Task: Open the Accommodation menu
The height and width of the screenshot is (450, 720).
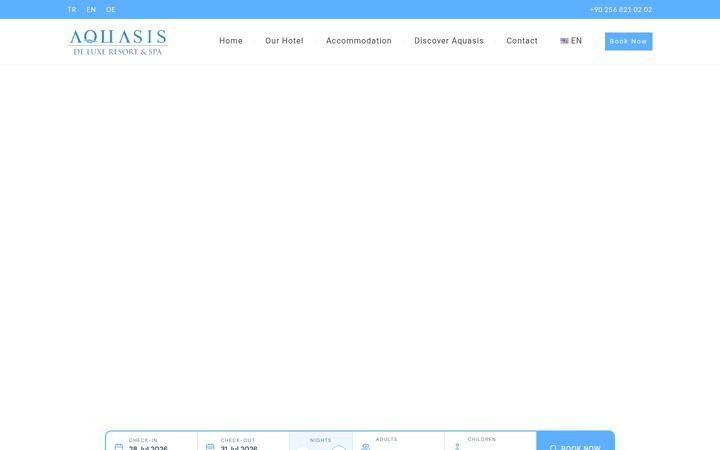Action: click(x=359, y=41)
